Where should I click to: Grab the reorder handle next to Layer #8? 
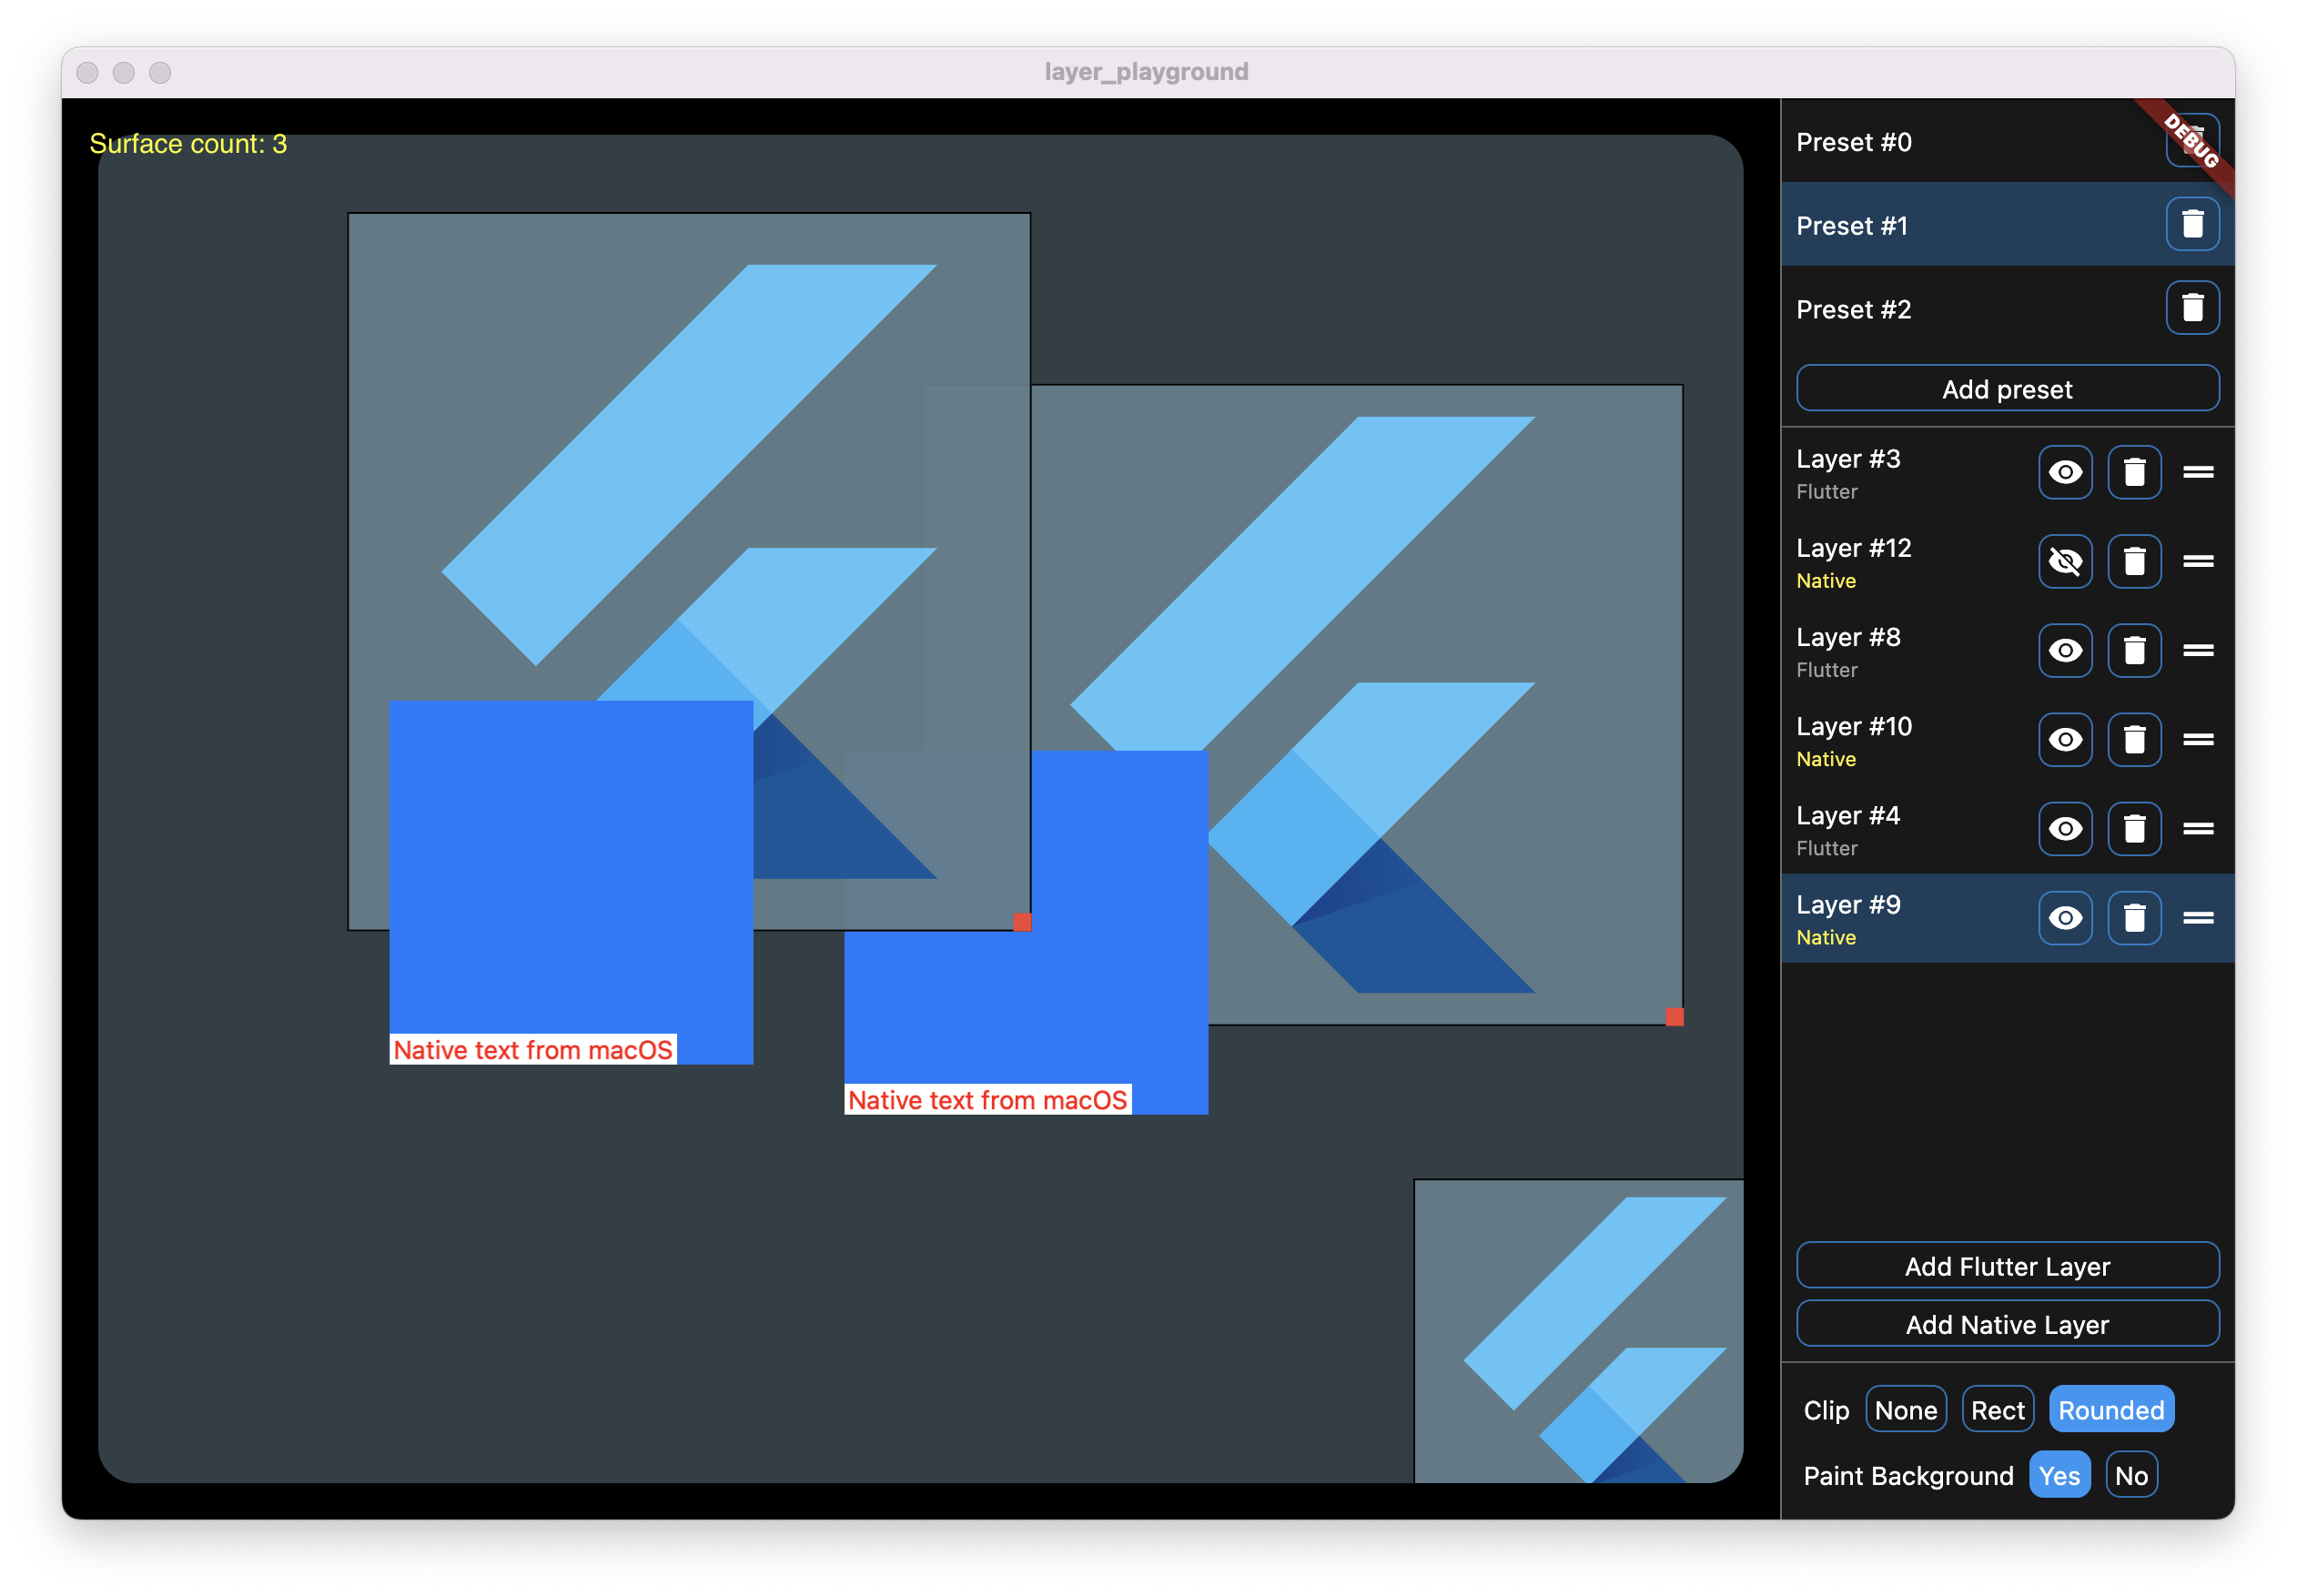click(2199, 650)
